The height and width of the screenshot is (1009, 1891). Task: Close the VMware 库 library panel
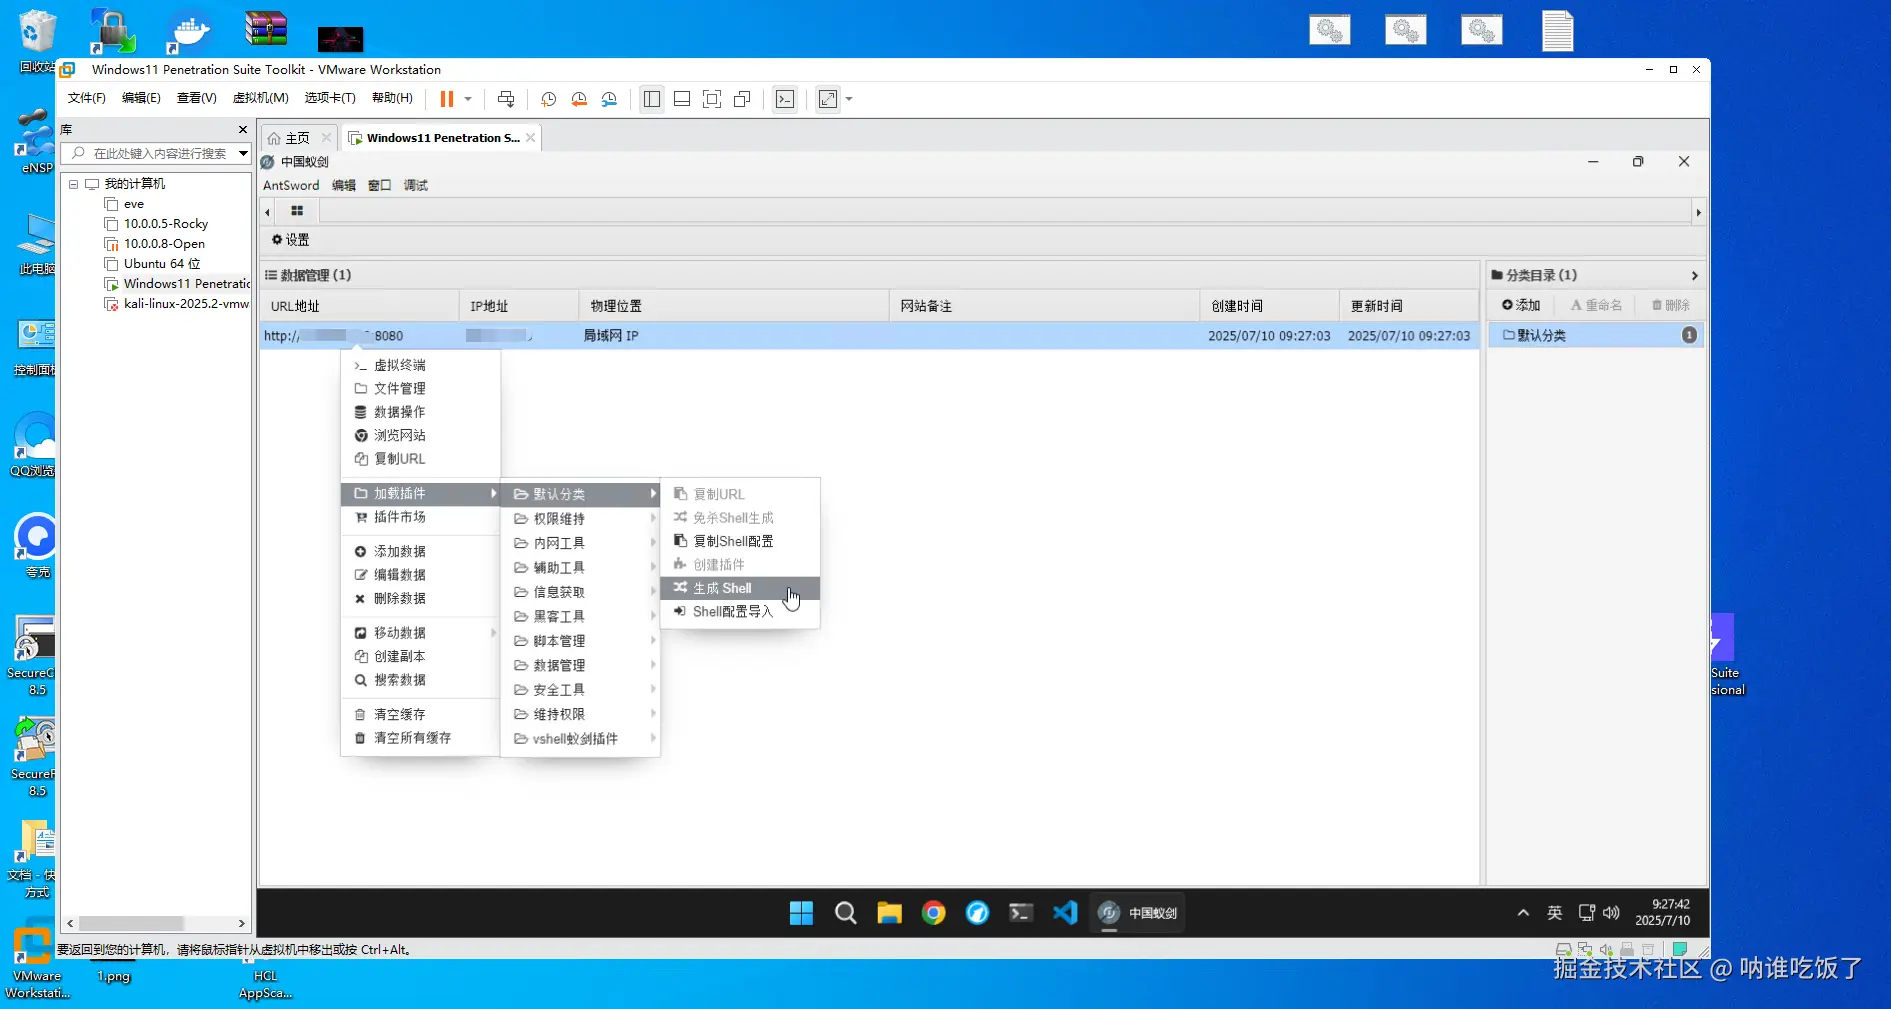pyautogui.click(x=242, y=130)
